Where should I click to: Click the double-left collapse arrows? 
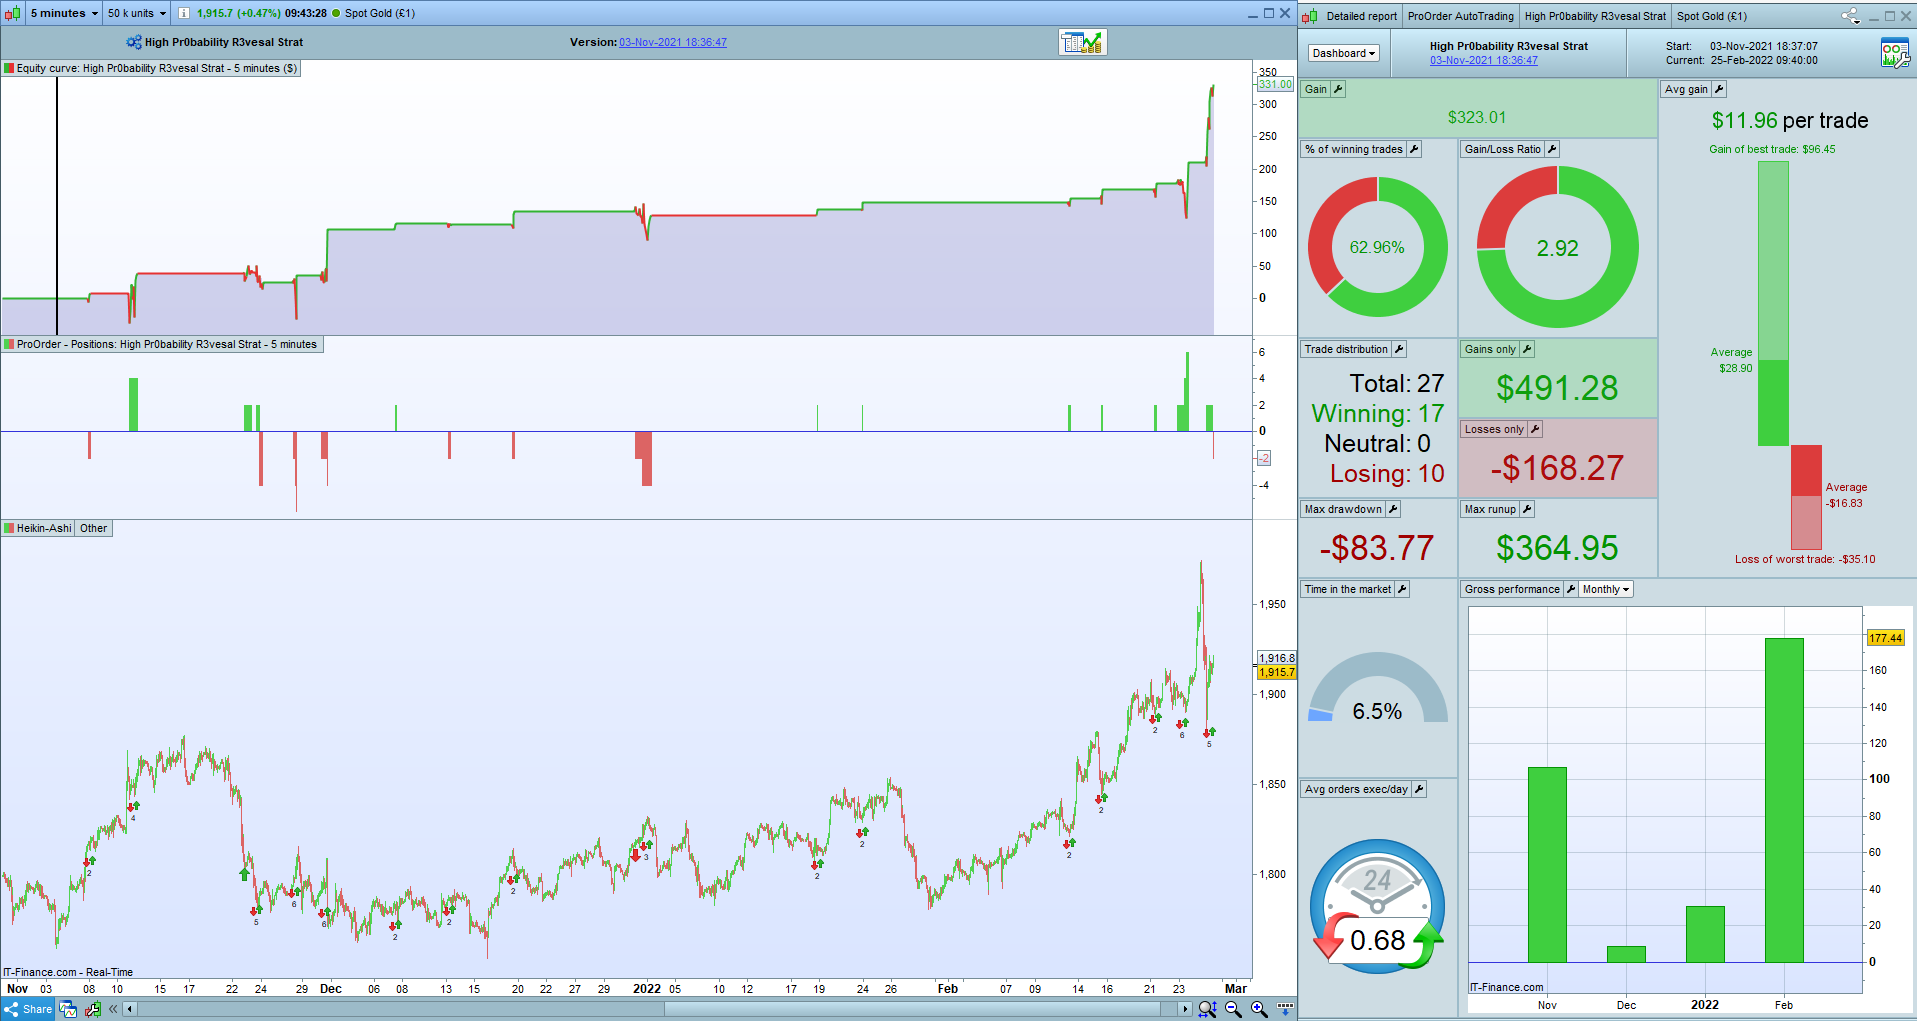(x=113, y=1009)
